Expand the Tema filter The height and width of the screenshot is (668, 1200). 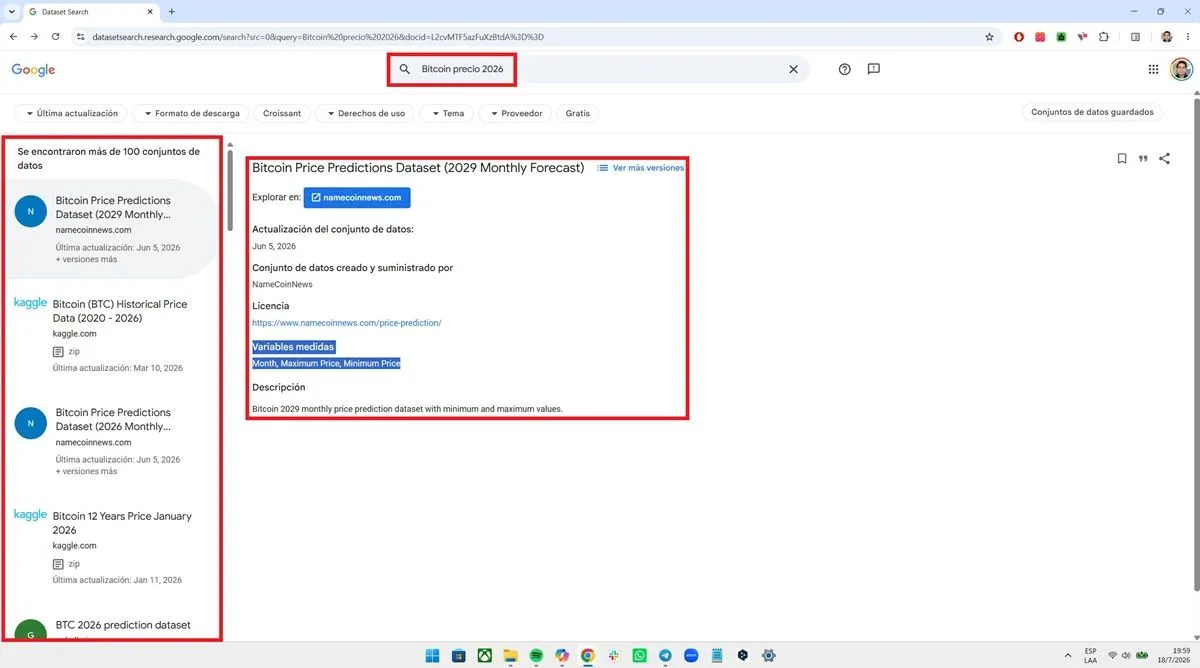(447, 113)
